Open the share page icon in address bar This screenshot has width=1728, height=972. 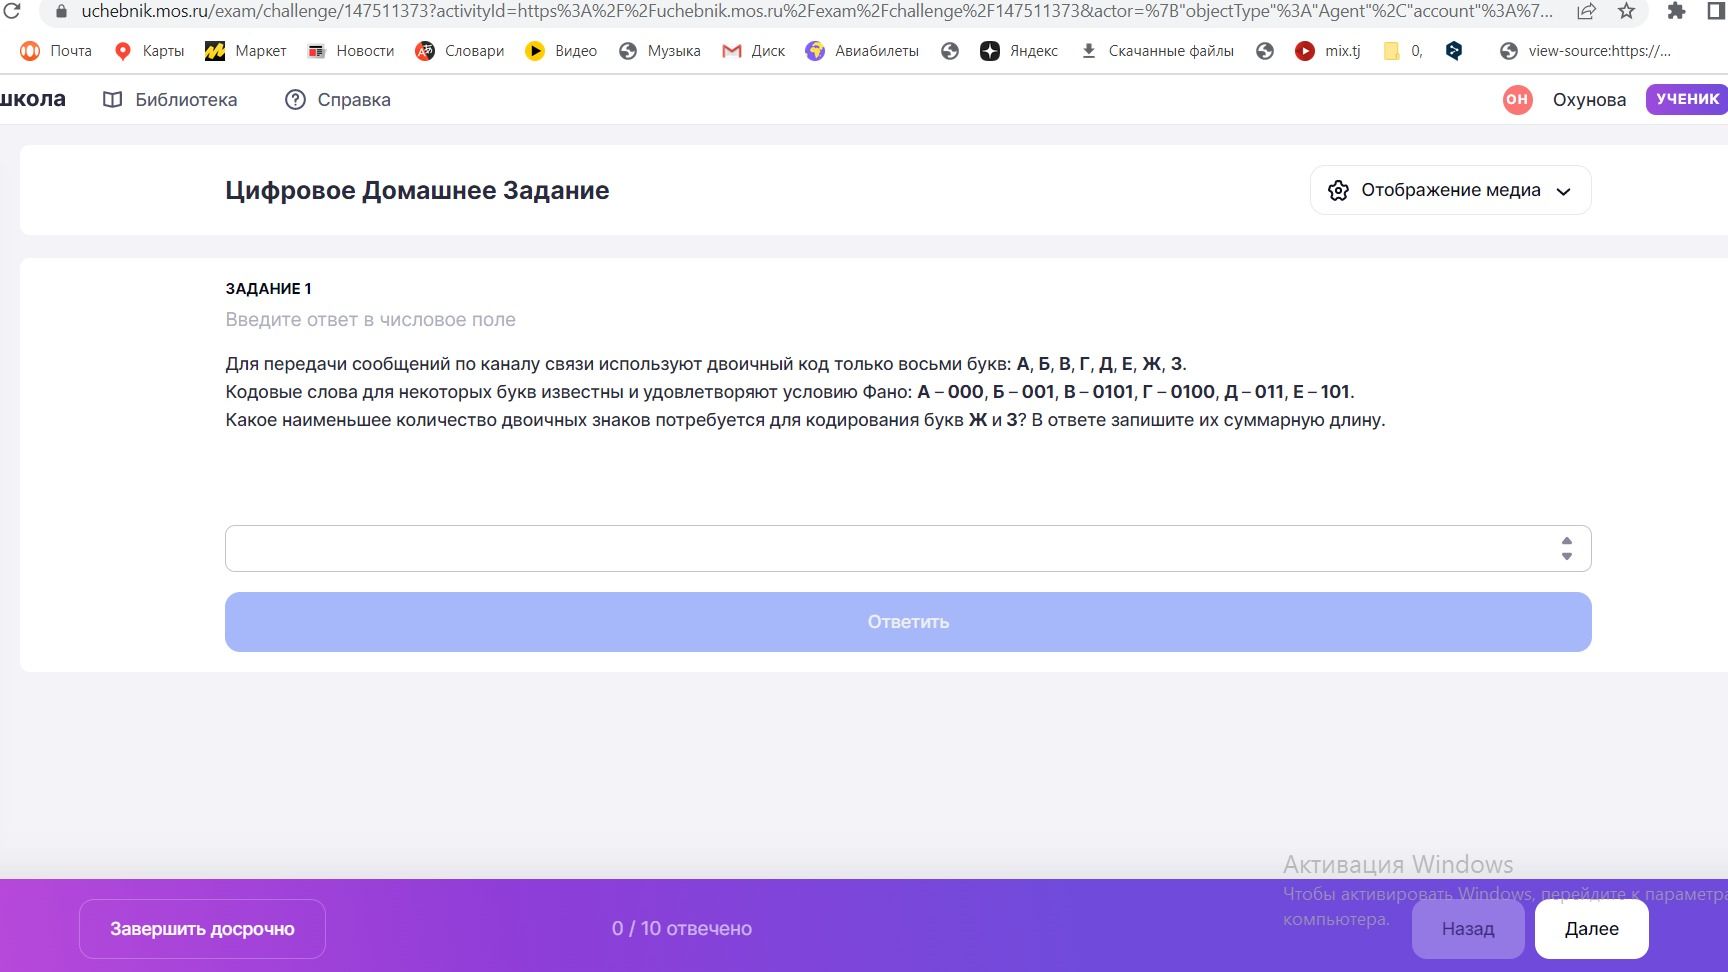(1586, 12)
